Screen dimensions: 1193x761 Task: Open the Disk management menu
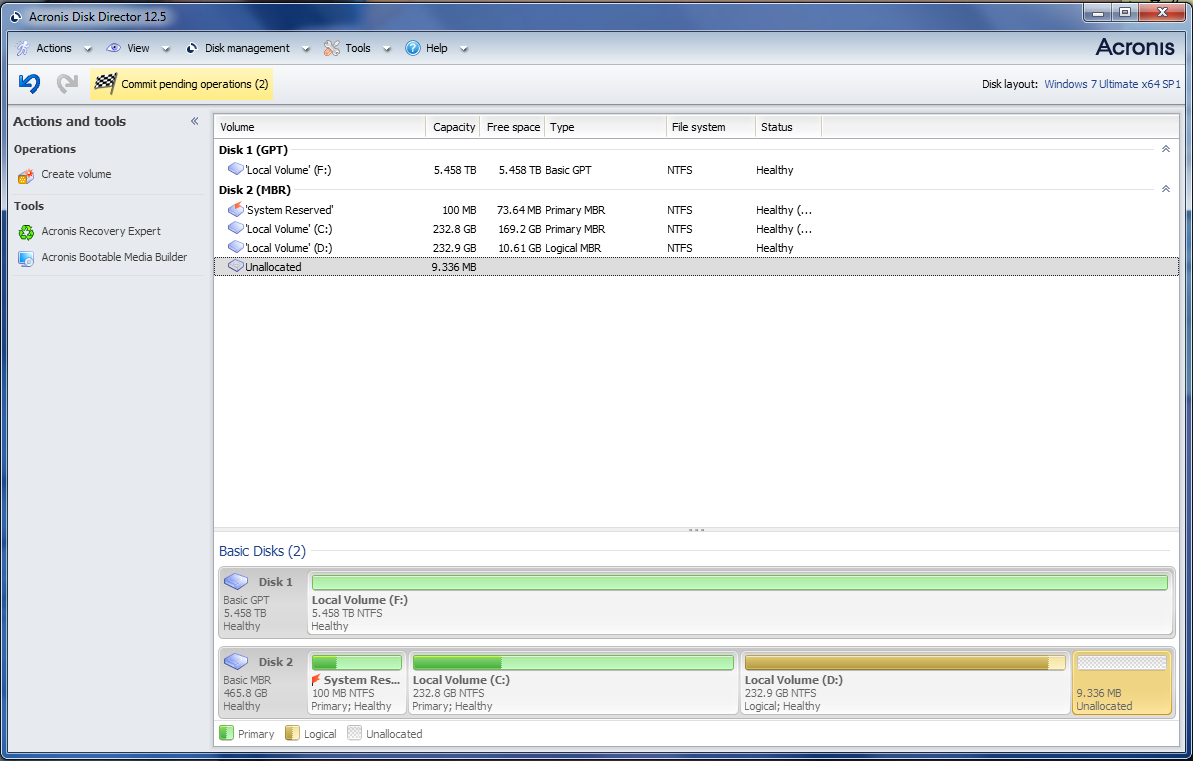pos(246,48)
